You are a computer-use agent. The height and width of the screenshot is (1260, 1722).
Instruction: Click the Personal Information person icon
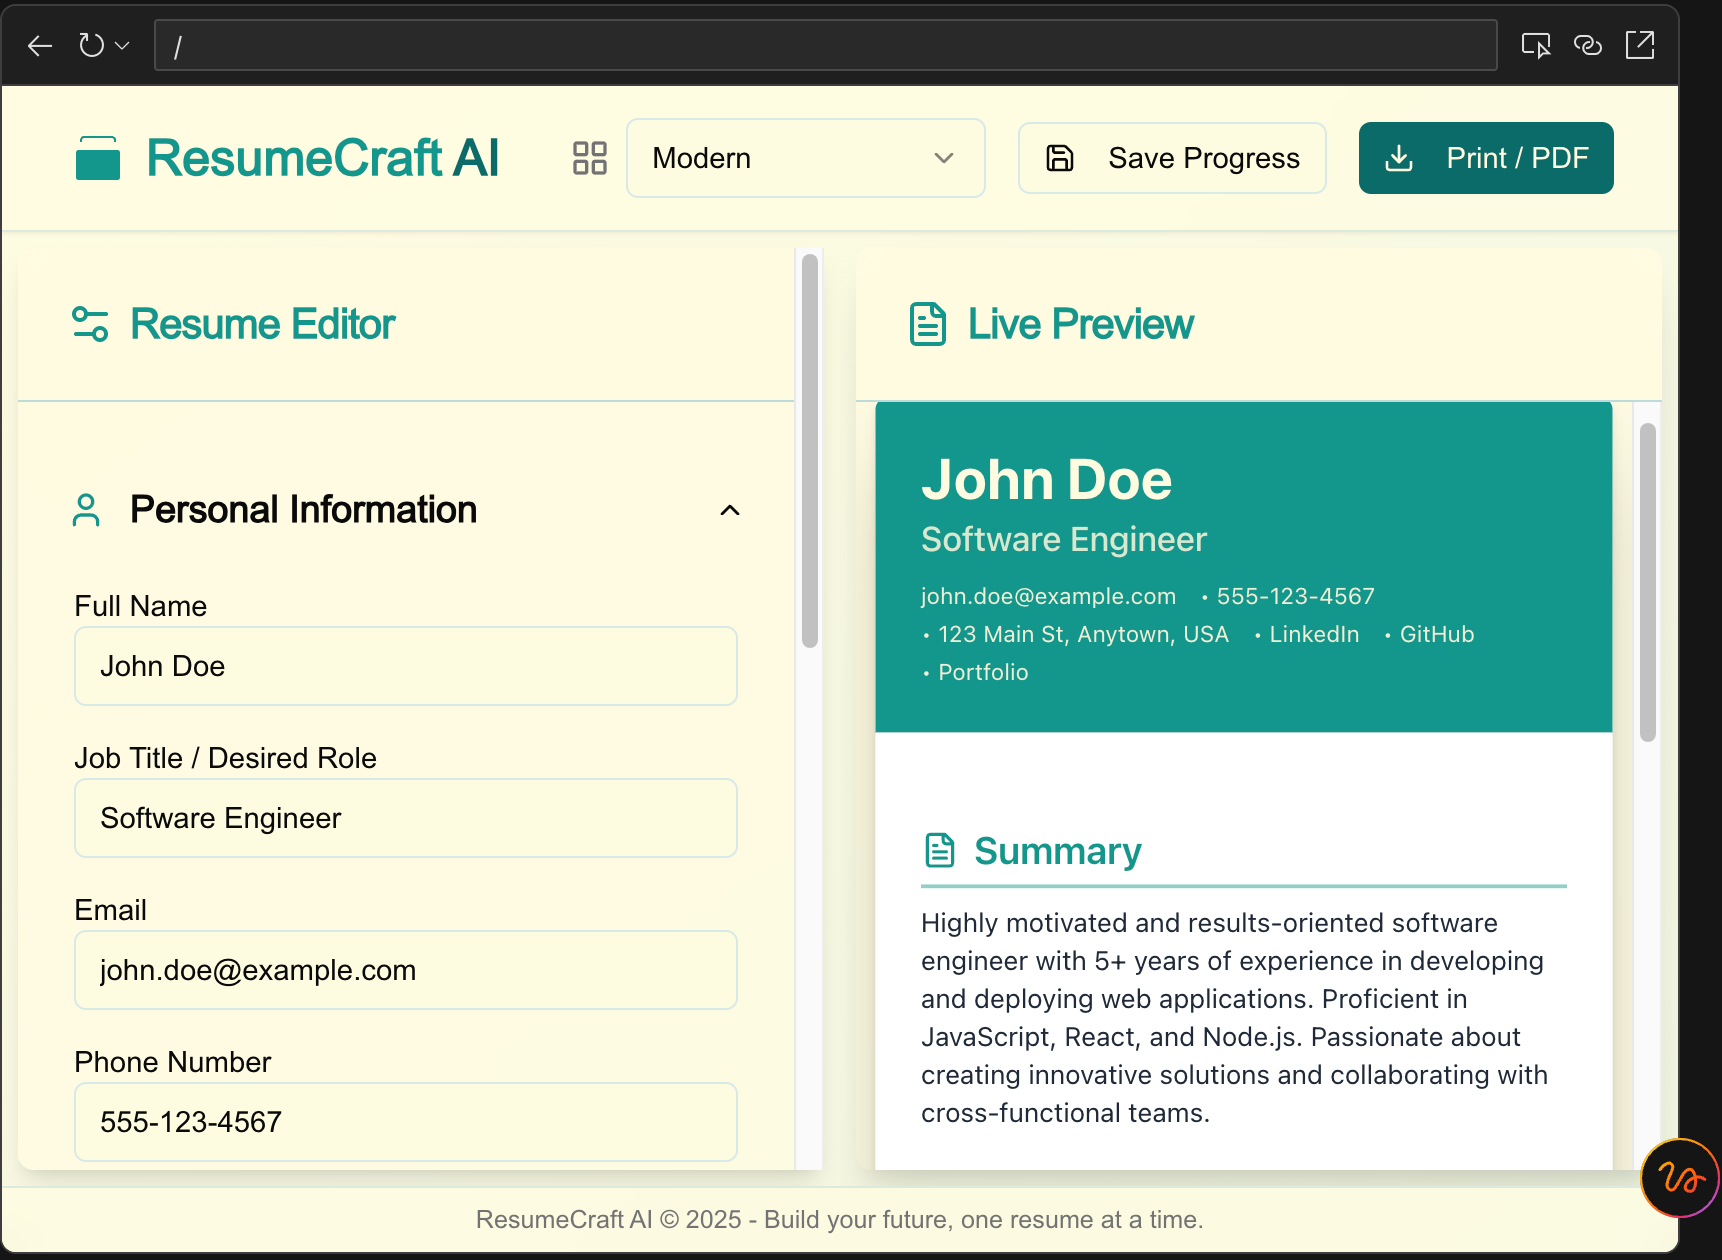click(x=87, y=510)
